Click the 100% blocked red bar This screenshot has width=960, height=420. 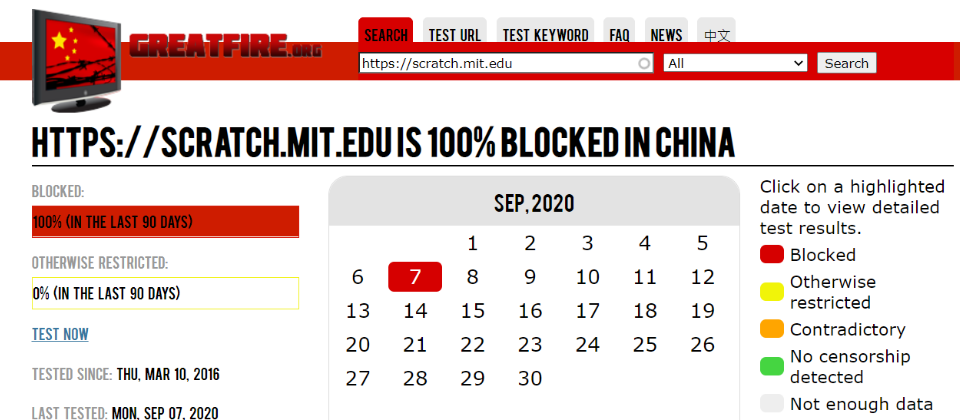165,222
